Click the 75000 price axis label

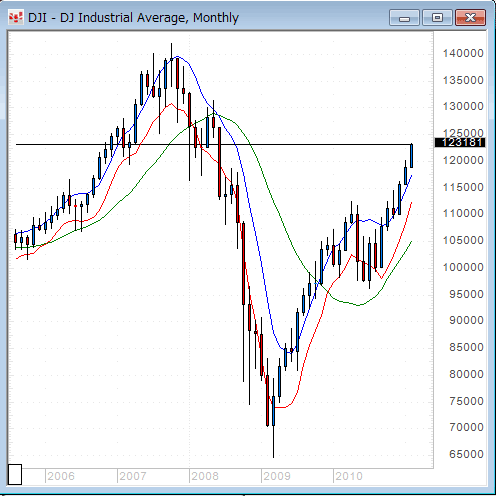pos(466,401)
